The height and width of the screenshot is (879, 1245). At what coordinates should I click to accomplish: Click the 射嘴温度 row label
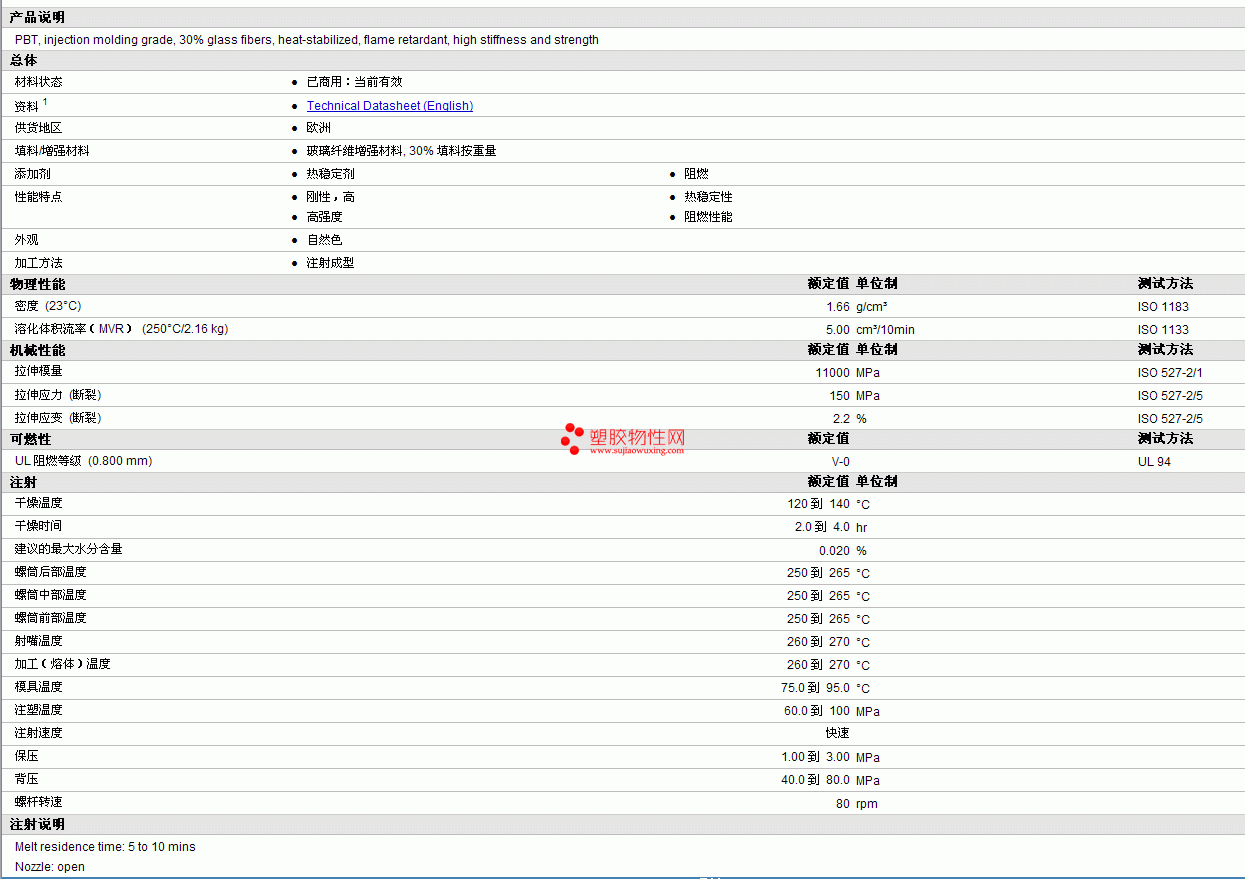pyautogui.click(x=38, y=641)
